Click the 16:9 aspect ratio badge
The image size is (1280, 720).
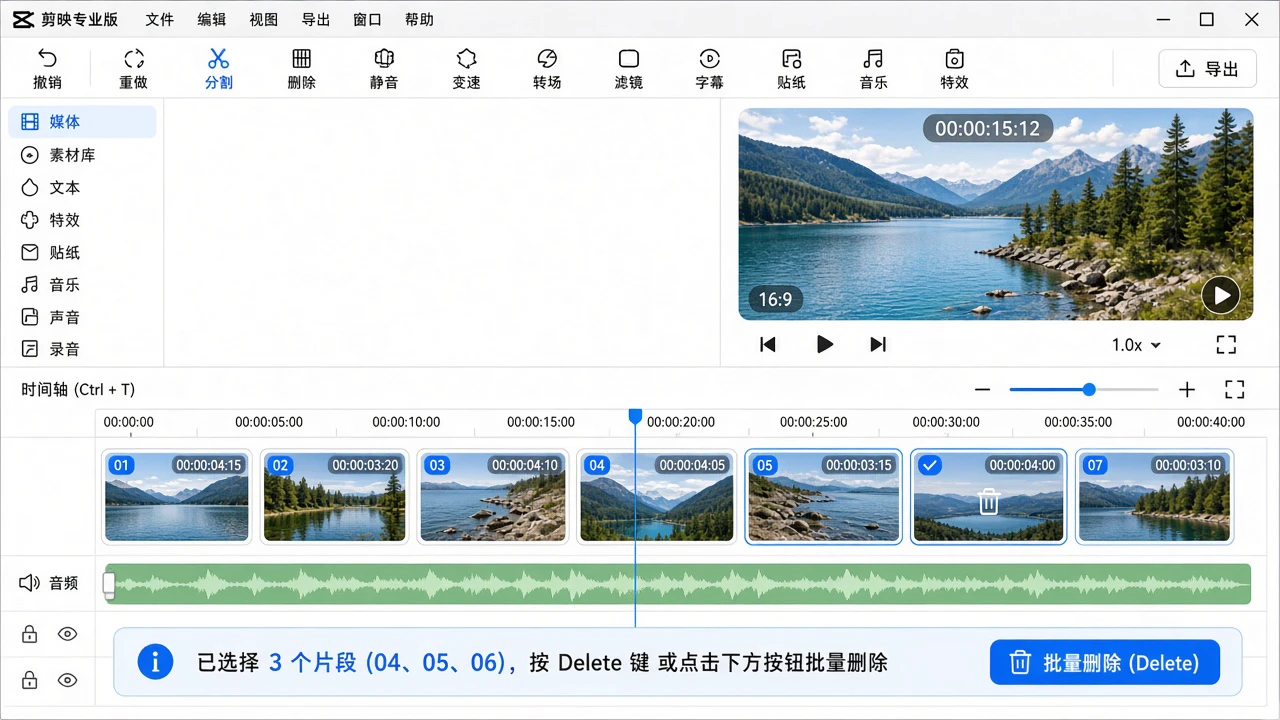pyautogui.click(x=775, y=299)
